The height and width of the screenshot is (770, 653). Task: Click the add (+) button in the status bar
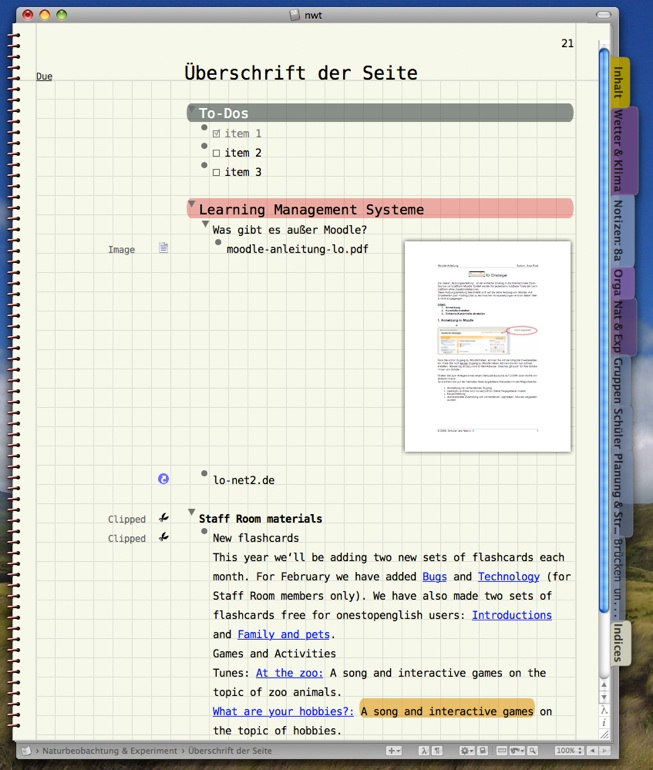(x=394, y=750)
